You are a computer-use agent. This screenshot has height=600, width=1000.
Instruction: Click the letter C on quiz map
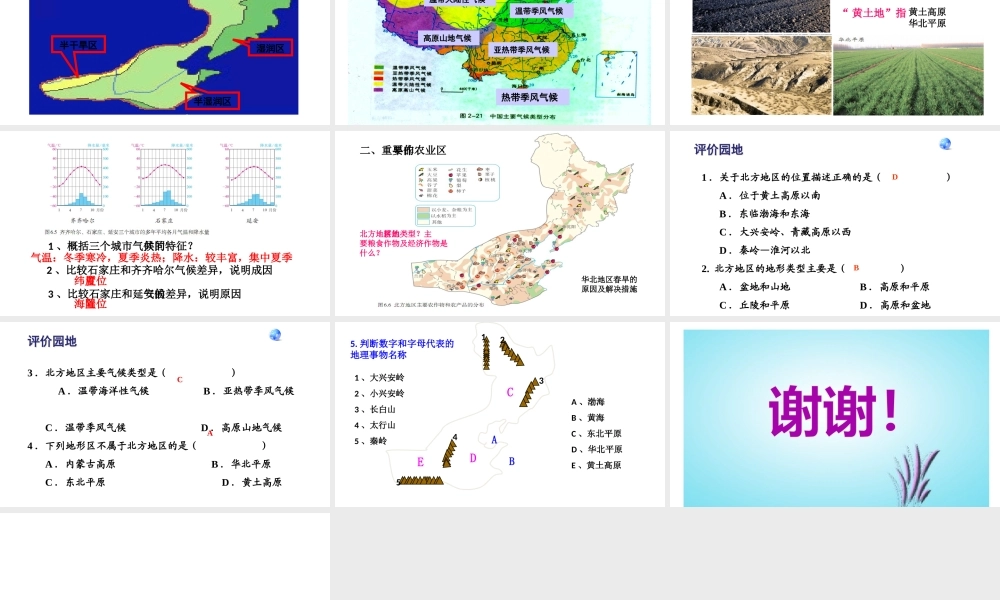click(510, 392)
